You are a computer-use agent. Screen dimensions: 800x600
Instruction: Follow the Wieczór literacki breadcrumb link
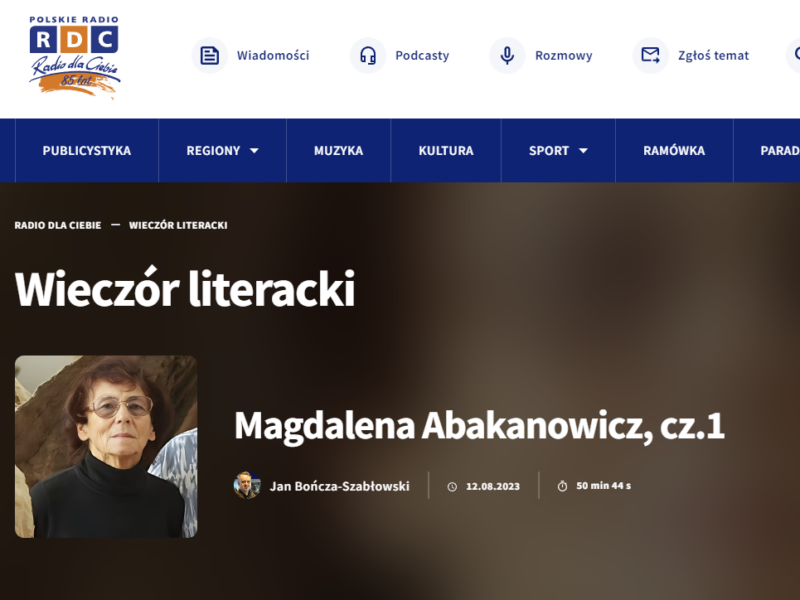point(178,225)
